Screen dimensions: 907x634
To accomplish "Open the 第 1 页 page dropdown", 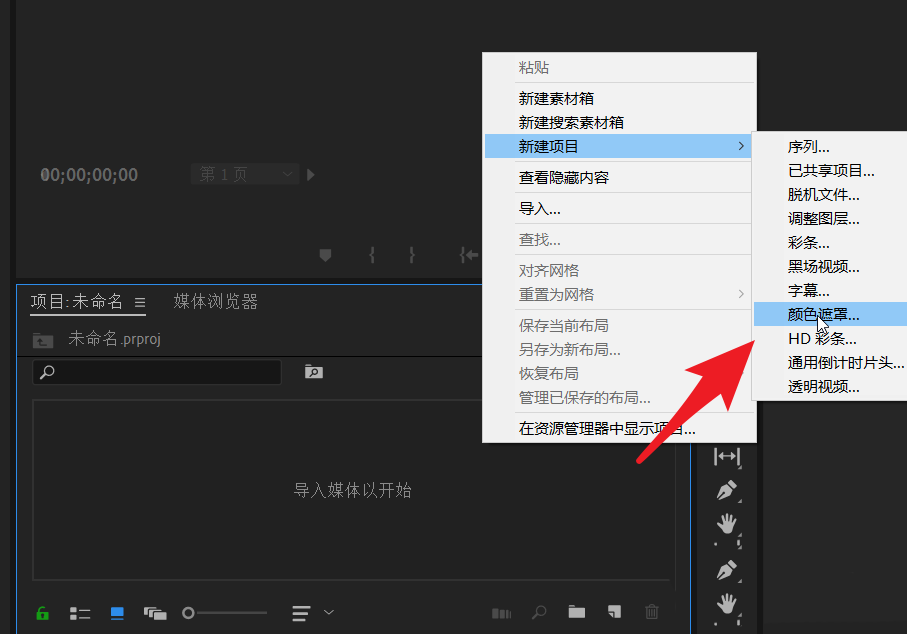I will (x=245, y=173).
